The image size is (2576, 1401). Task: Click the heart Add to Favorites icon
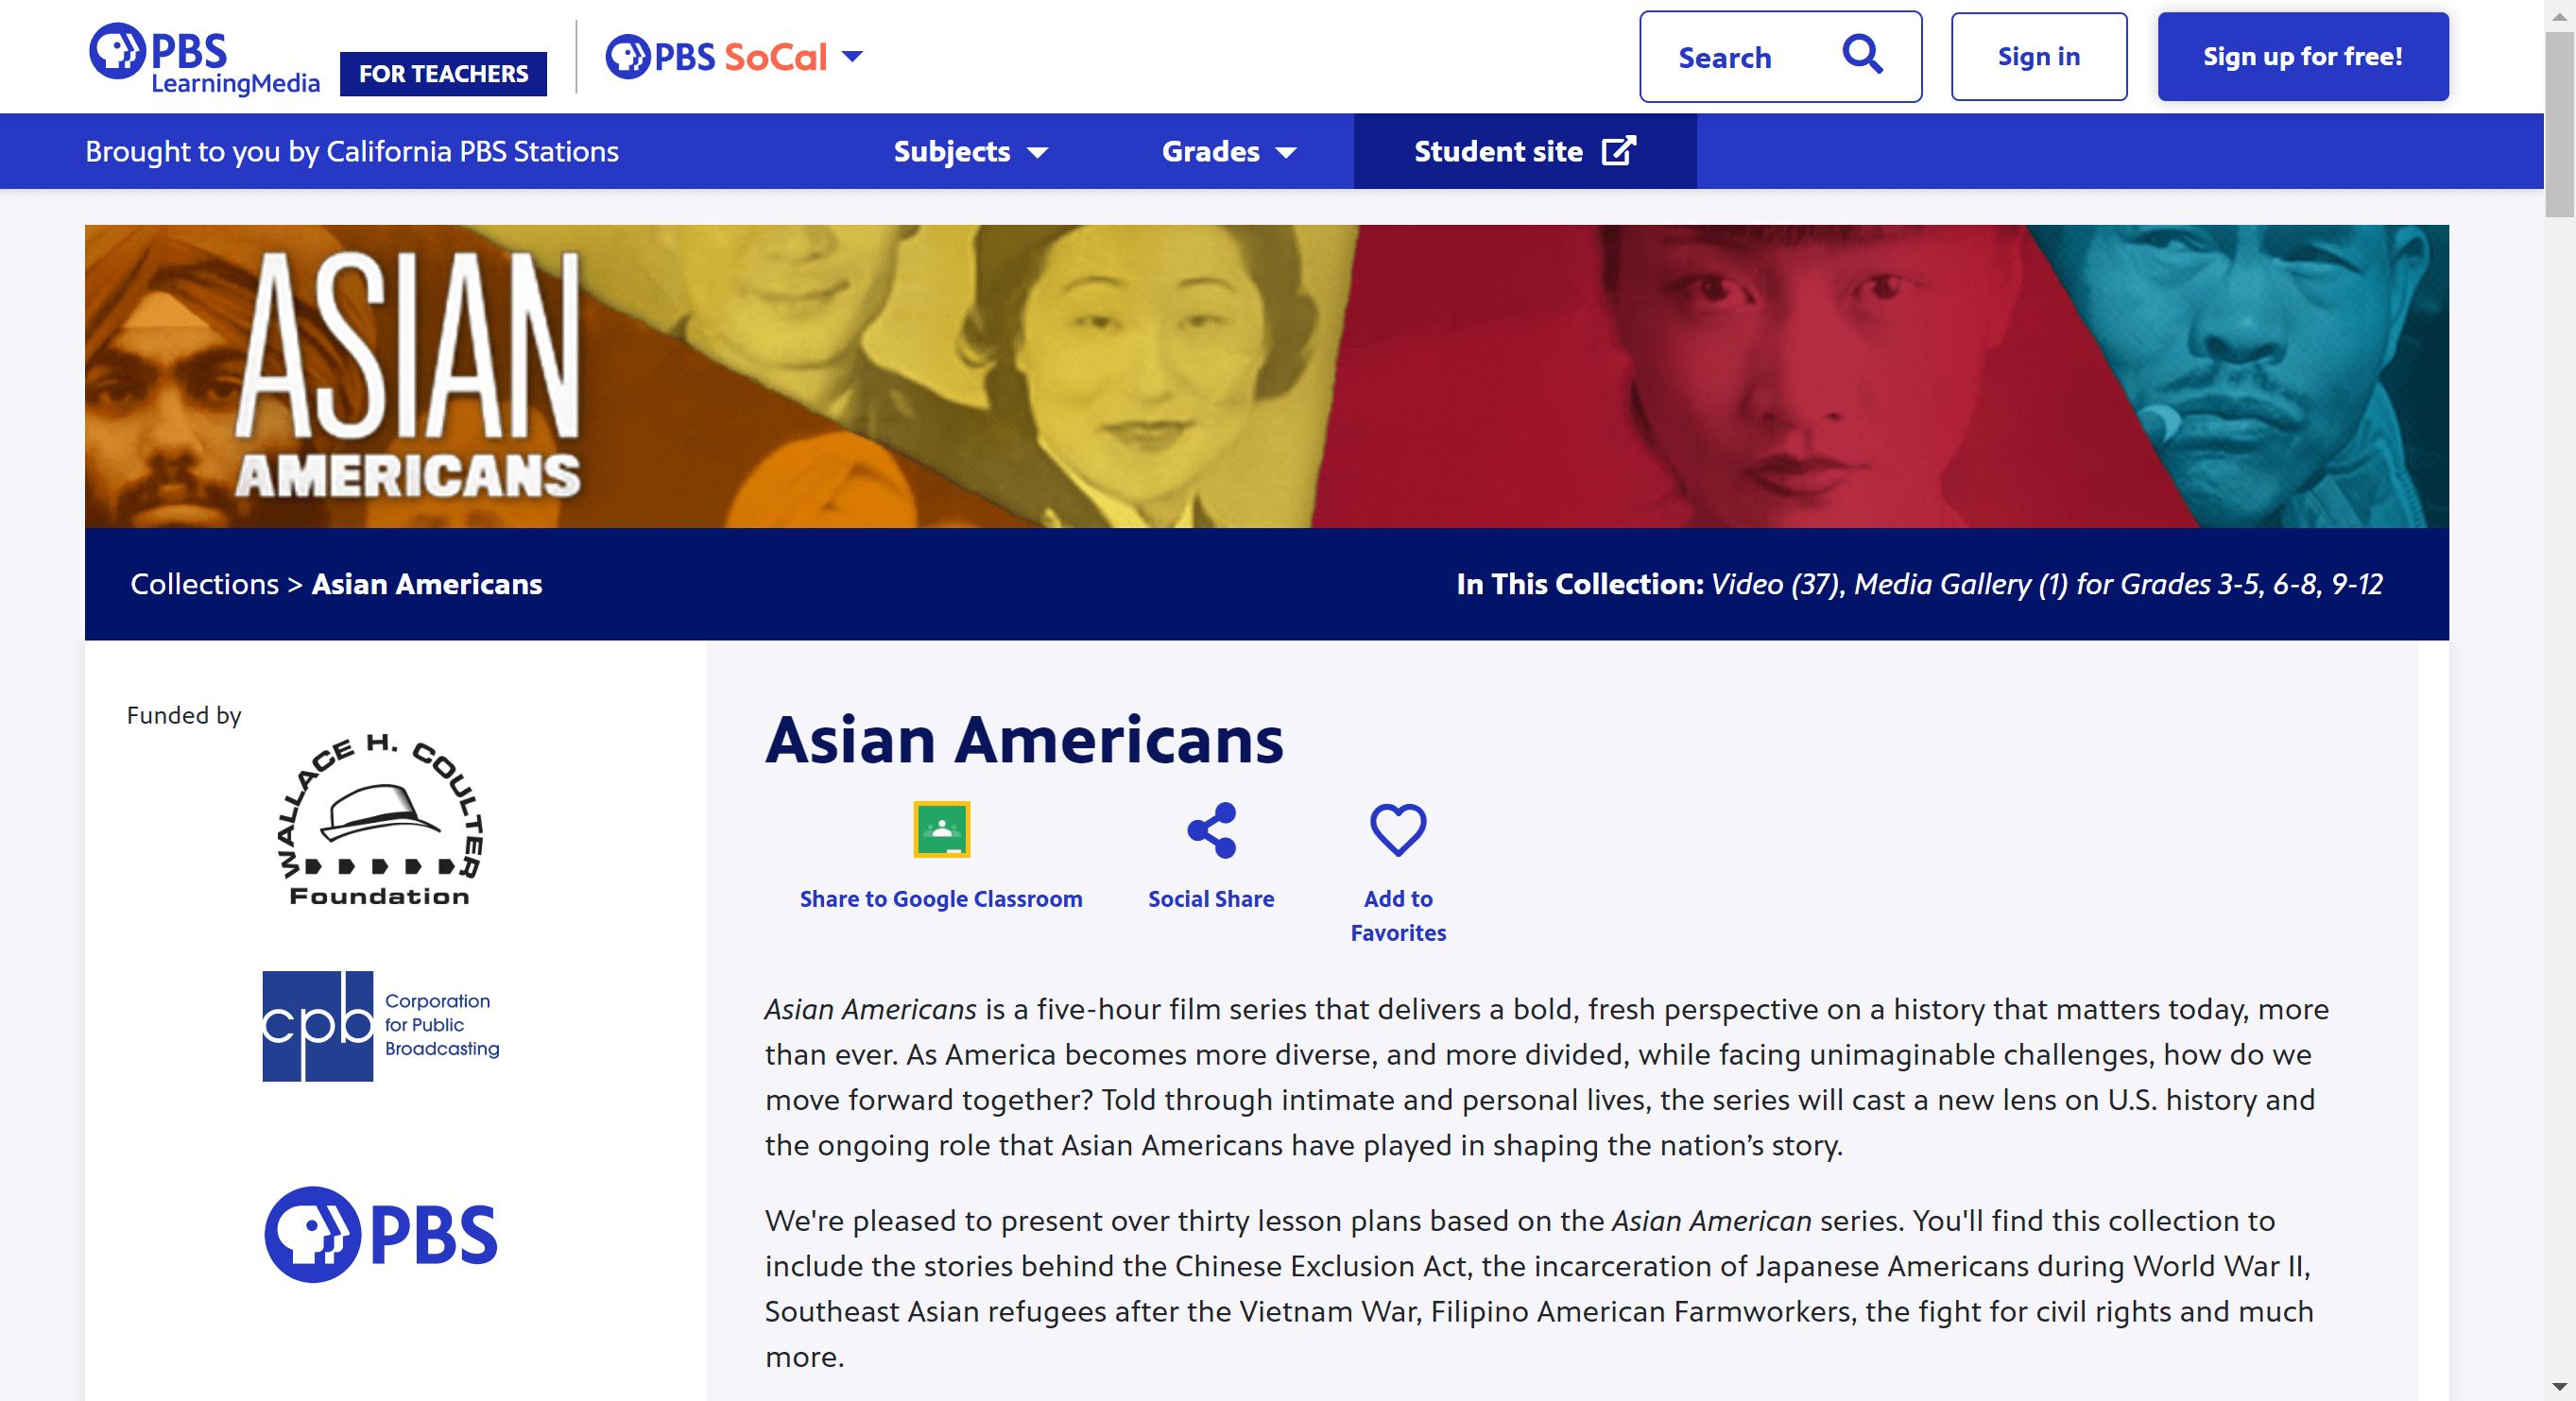[1398, 830]
